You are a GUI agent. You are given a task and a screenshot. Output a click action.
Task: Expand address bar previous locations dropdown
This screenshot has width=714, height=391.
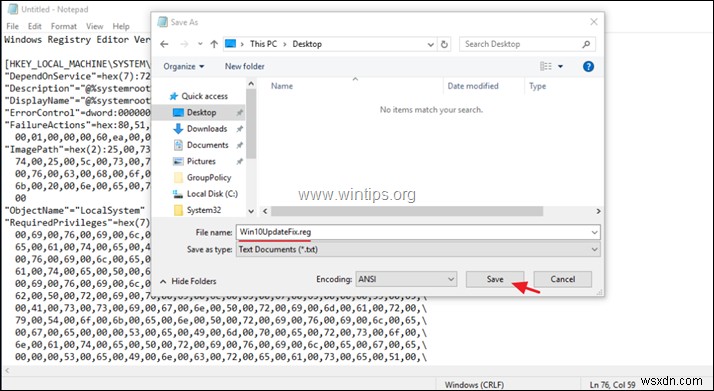(430, 45)
